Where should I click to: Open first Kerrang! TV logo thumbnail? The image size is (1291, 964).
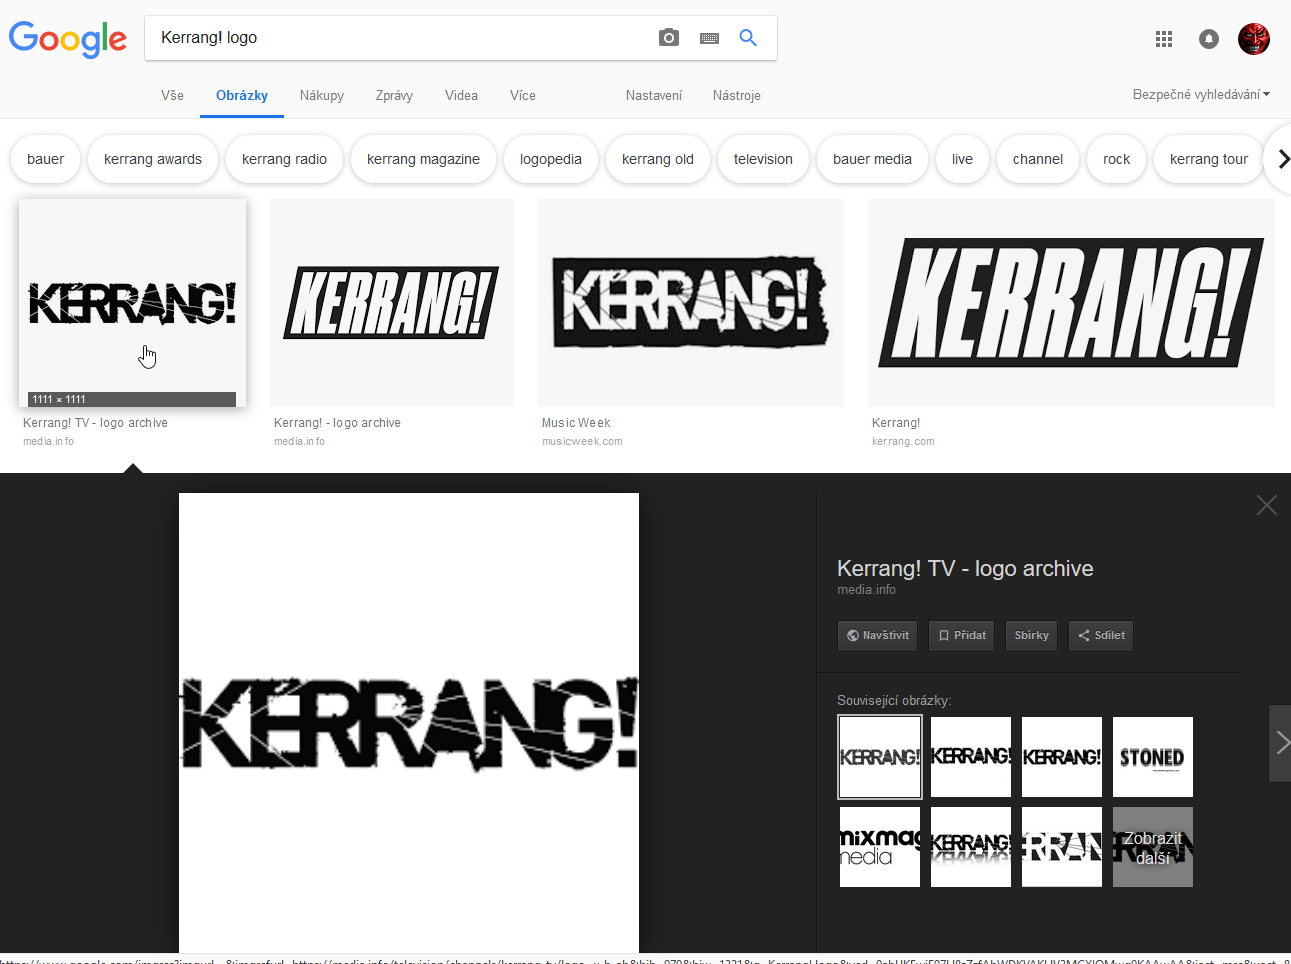(132, 303)
